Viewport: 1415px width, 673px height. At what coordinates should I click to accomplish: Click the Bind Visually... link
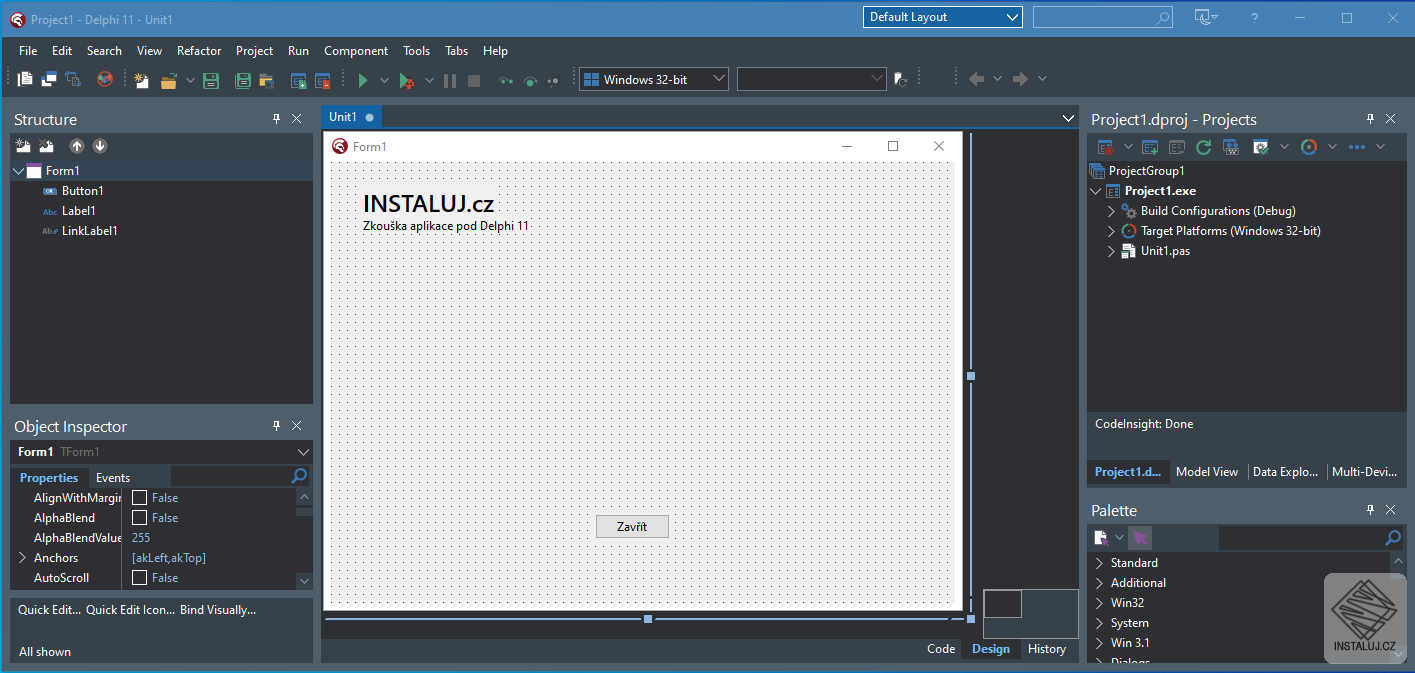[x=218, y=609]
